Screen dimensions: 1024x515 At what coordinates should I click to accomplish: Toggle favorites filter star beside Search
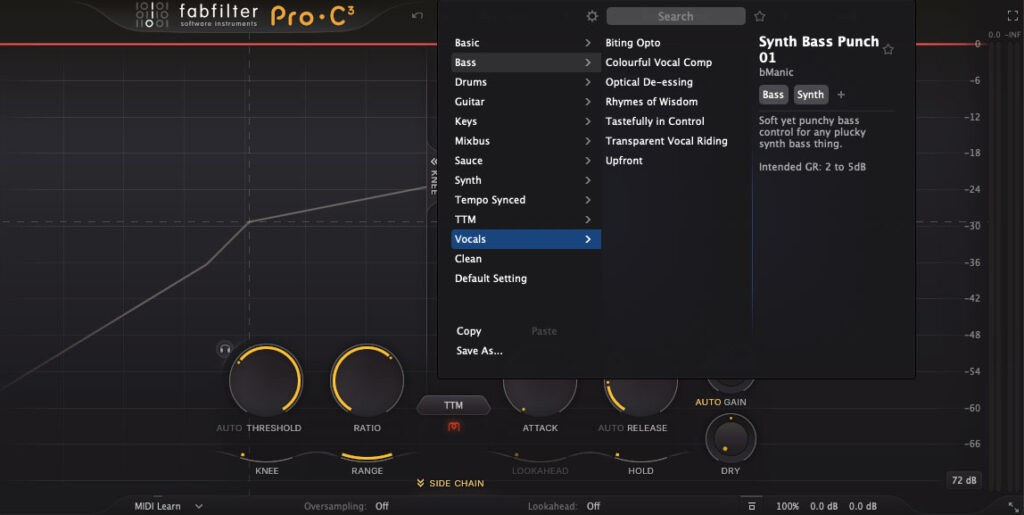[760, 16]
